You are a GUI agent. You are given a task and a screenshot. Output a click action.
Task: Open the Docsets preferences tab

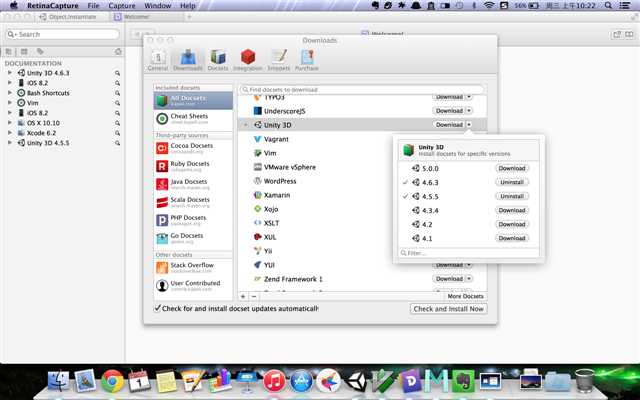pos(218,60)
